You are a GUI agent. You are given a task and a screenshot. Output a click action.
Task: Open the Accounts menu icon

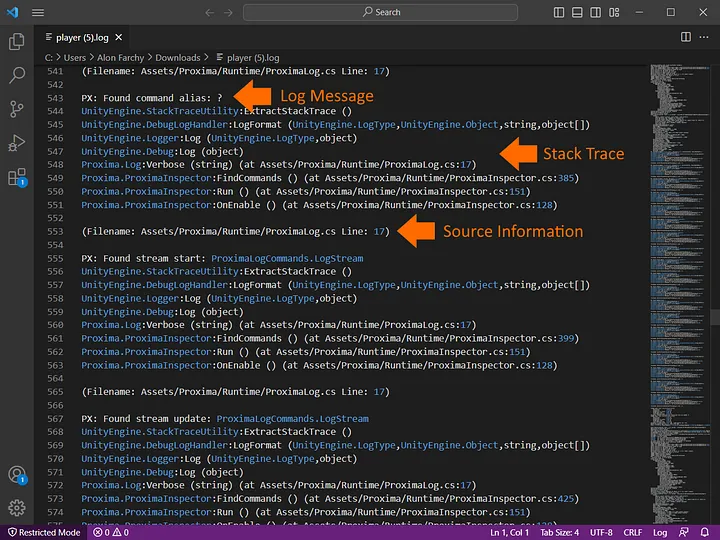click(x=17, y=475)
